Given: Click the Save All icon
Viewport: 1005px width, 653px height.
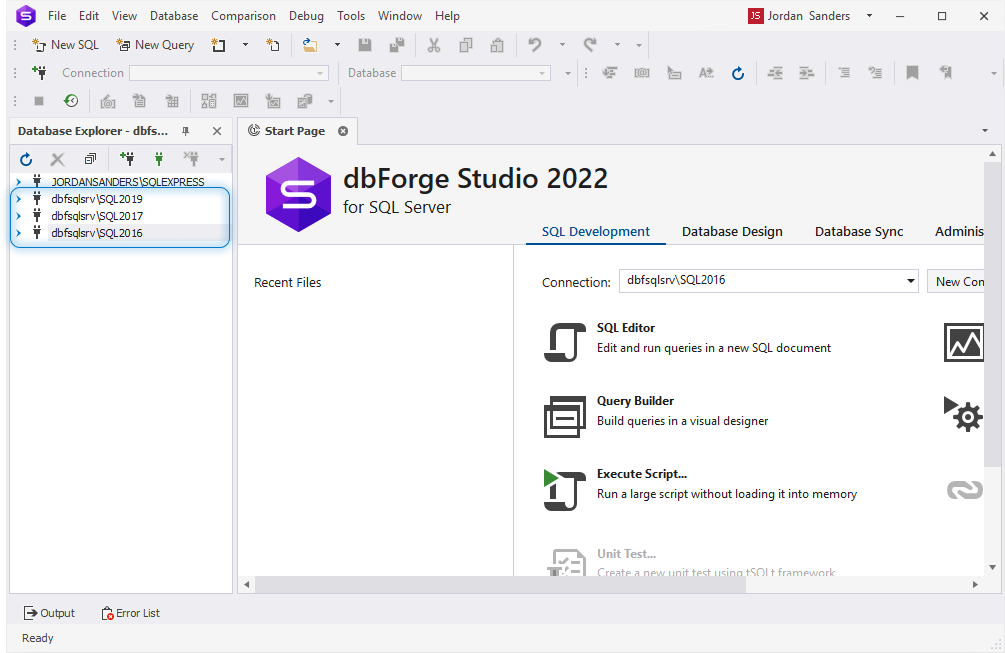Looking at the screenshot, I should tap(397, 45).
